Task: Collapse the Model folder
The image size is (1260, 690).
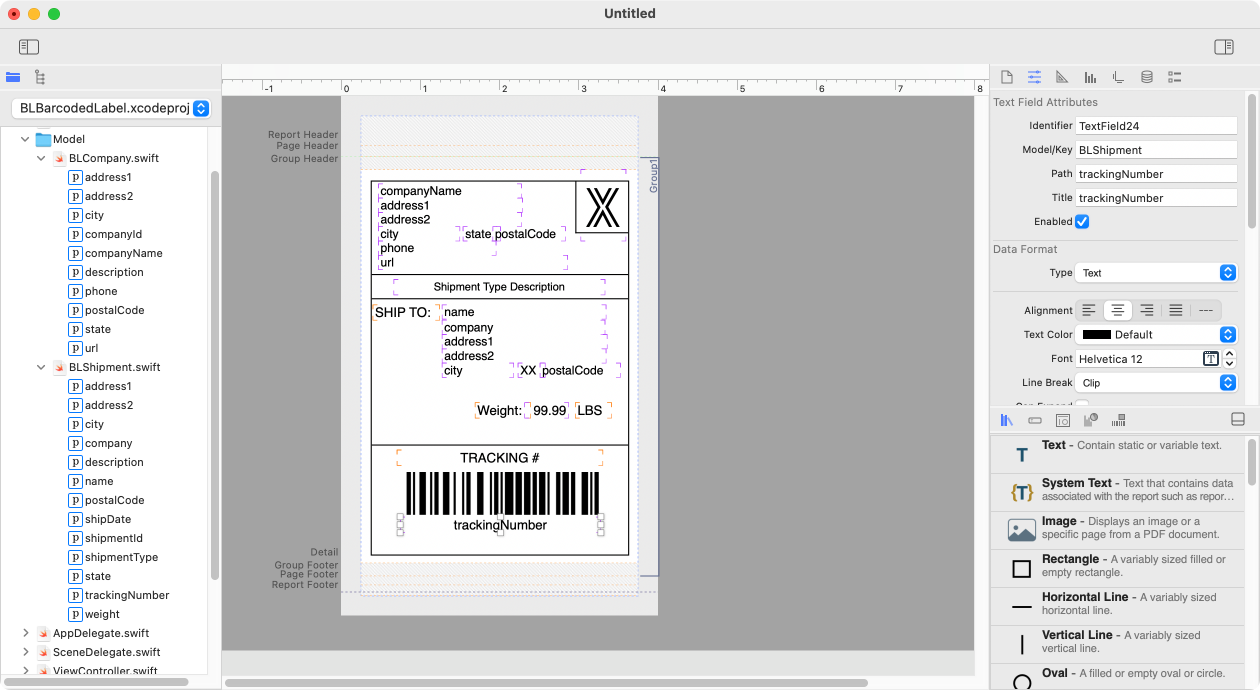Action: point(26,139)
